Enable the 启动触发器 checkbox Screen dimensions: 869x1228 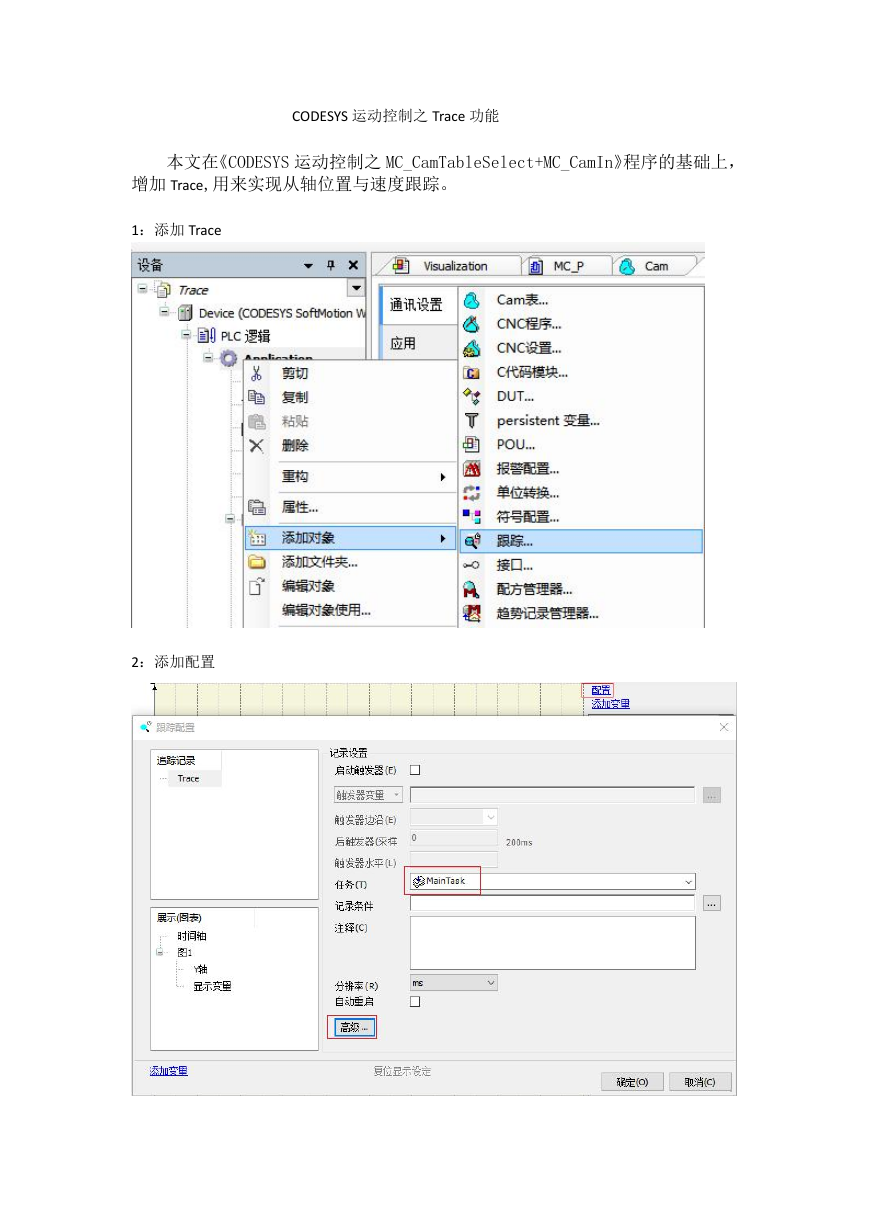415,770
